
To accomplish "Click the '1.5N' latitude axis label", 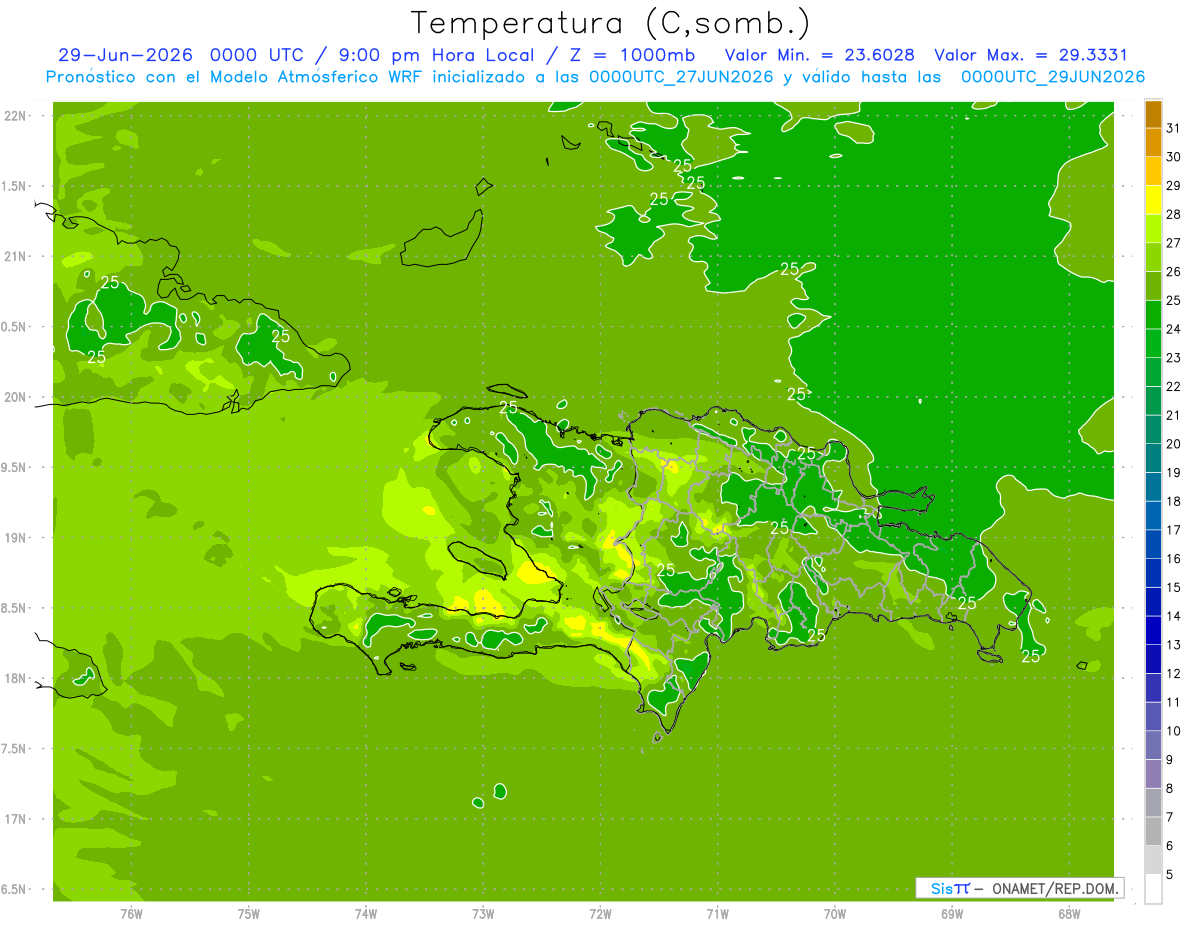I will 14,186.
